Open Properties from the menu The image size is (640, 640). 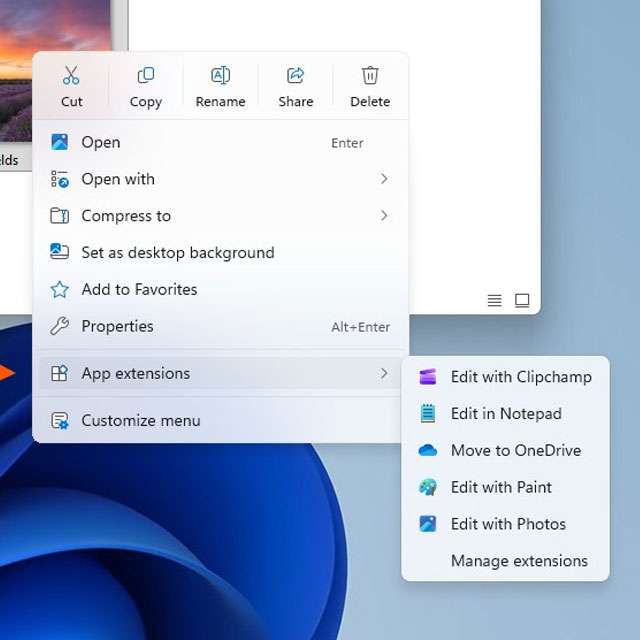220,326
